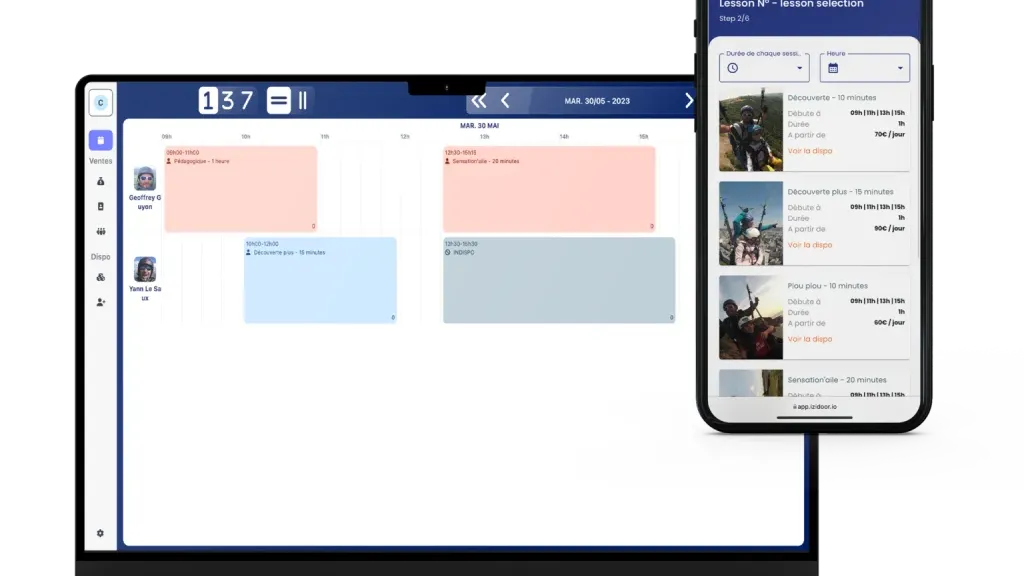Click 'Voir la dispo' for Piou piou
Screen dimensions: 1024x576
809,339
